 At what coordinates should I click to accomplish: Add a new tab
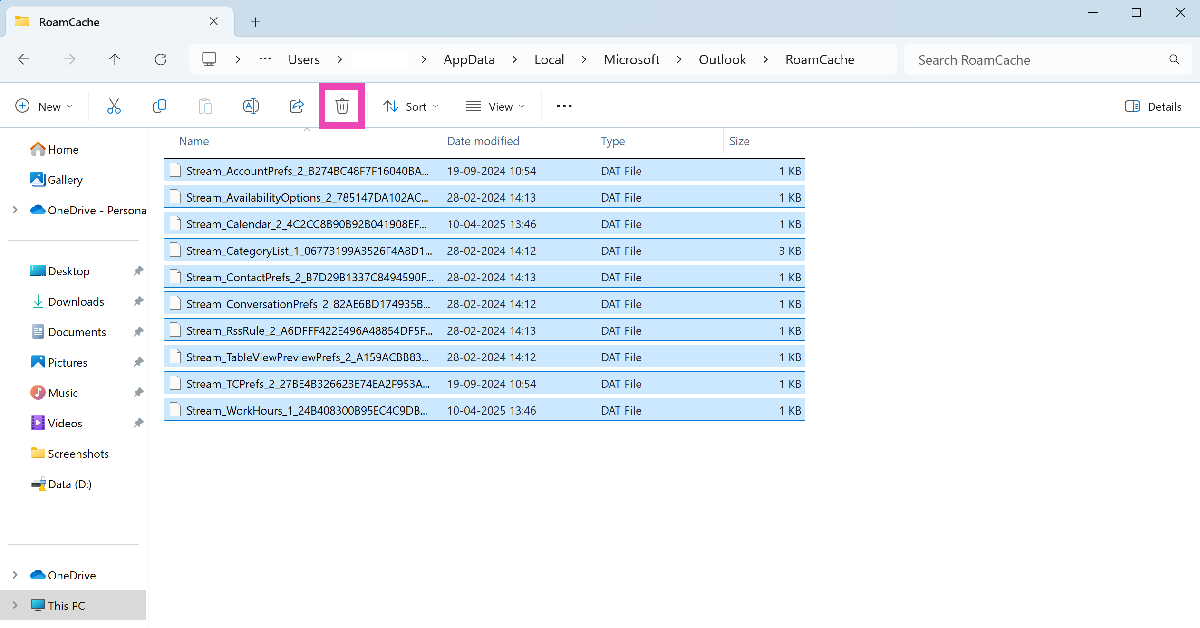(255, 21)
